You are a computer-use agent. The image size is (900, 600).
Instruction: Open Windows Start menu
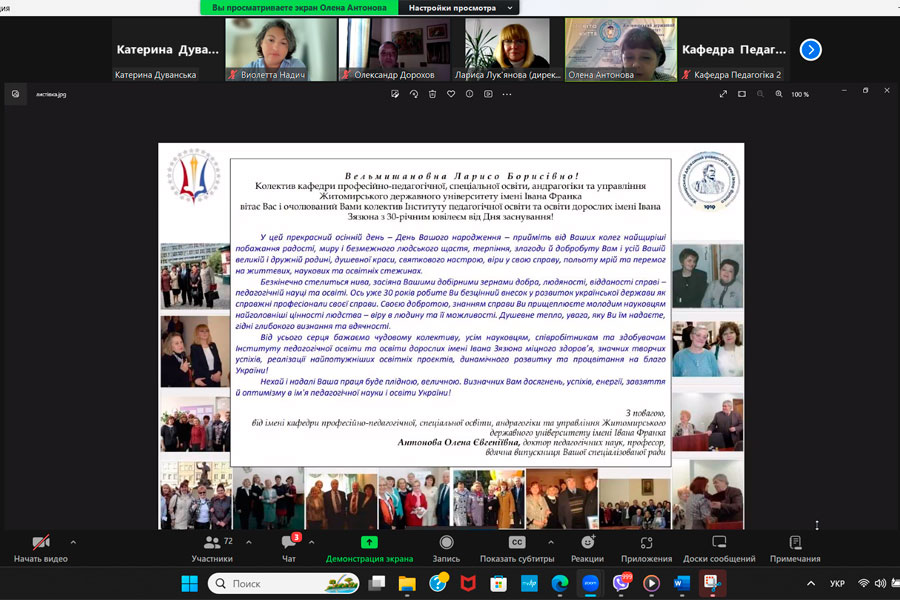pyautogui.click(x=189, y=583)
